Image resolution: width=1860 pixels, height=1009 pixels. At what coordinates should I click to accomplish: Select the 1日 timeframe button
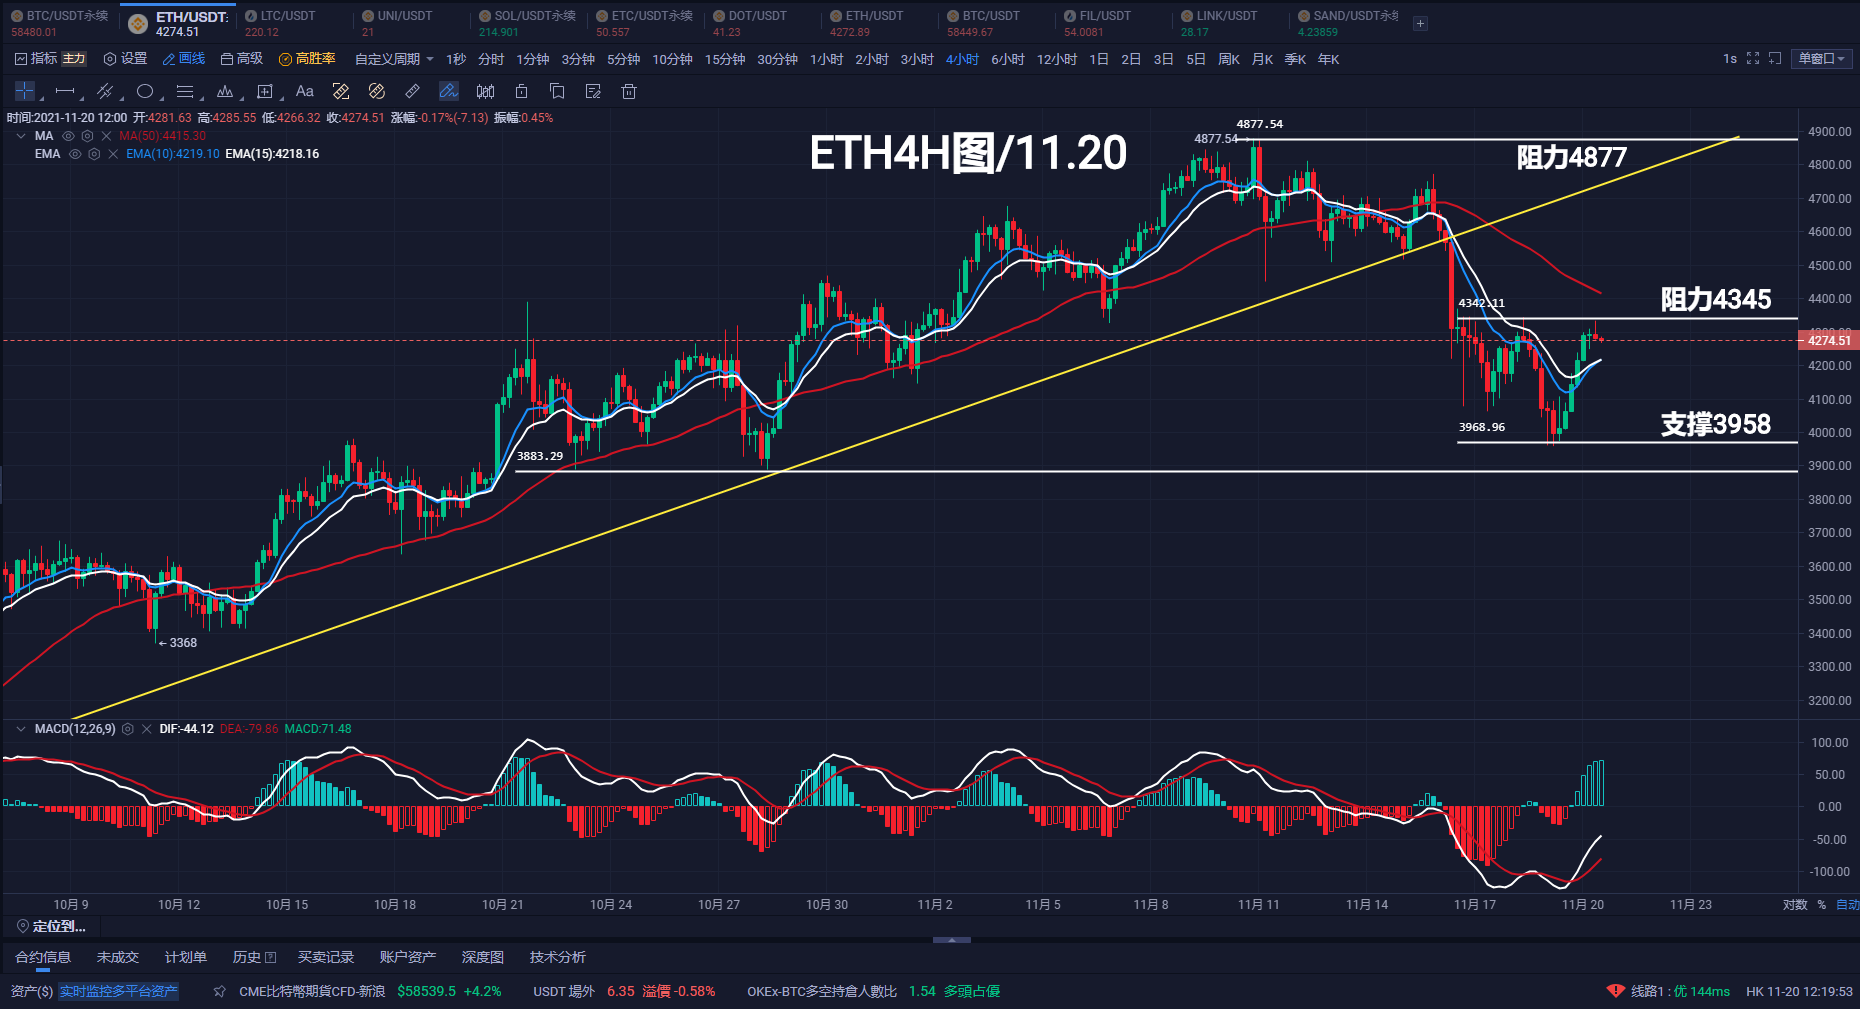pos(1098,59)
